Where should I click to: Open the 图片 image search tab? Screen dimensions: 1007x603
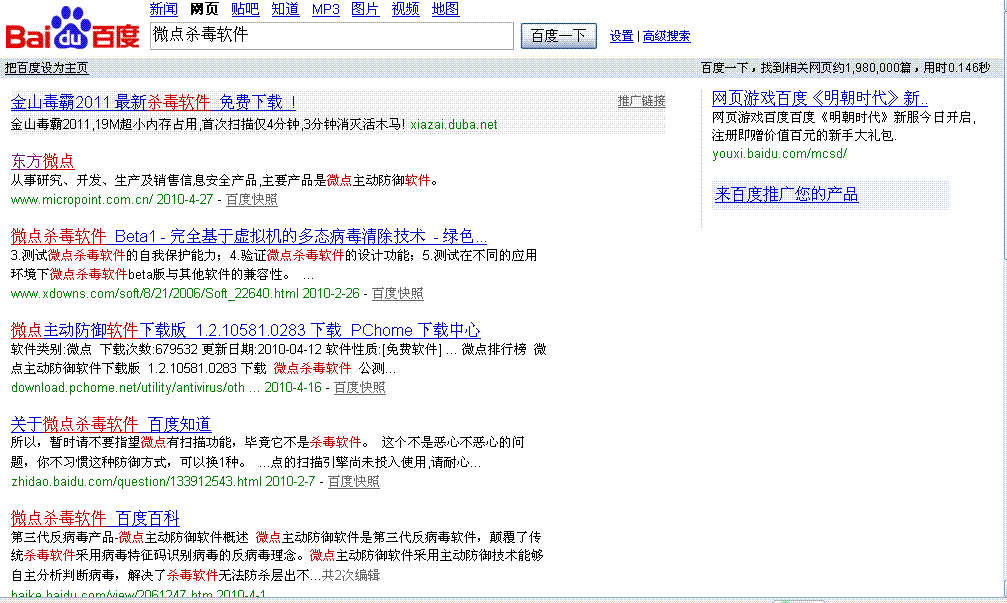(x=365, y=9)
